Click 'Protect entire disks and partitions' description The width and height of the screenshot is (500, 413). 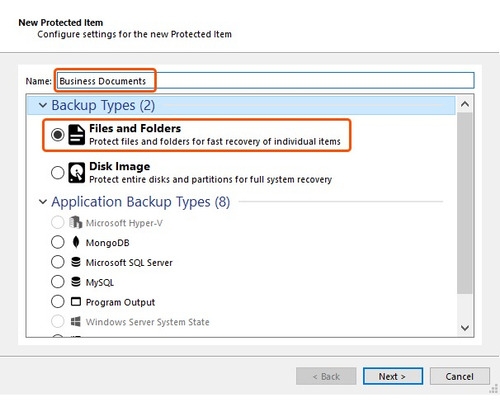pos(210,179)
